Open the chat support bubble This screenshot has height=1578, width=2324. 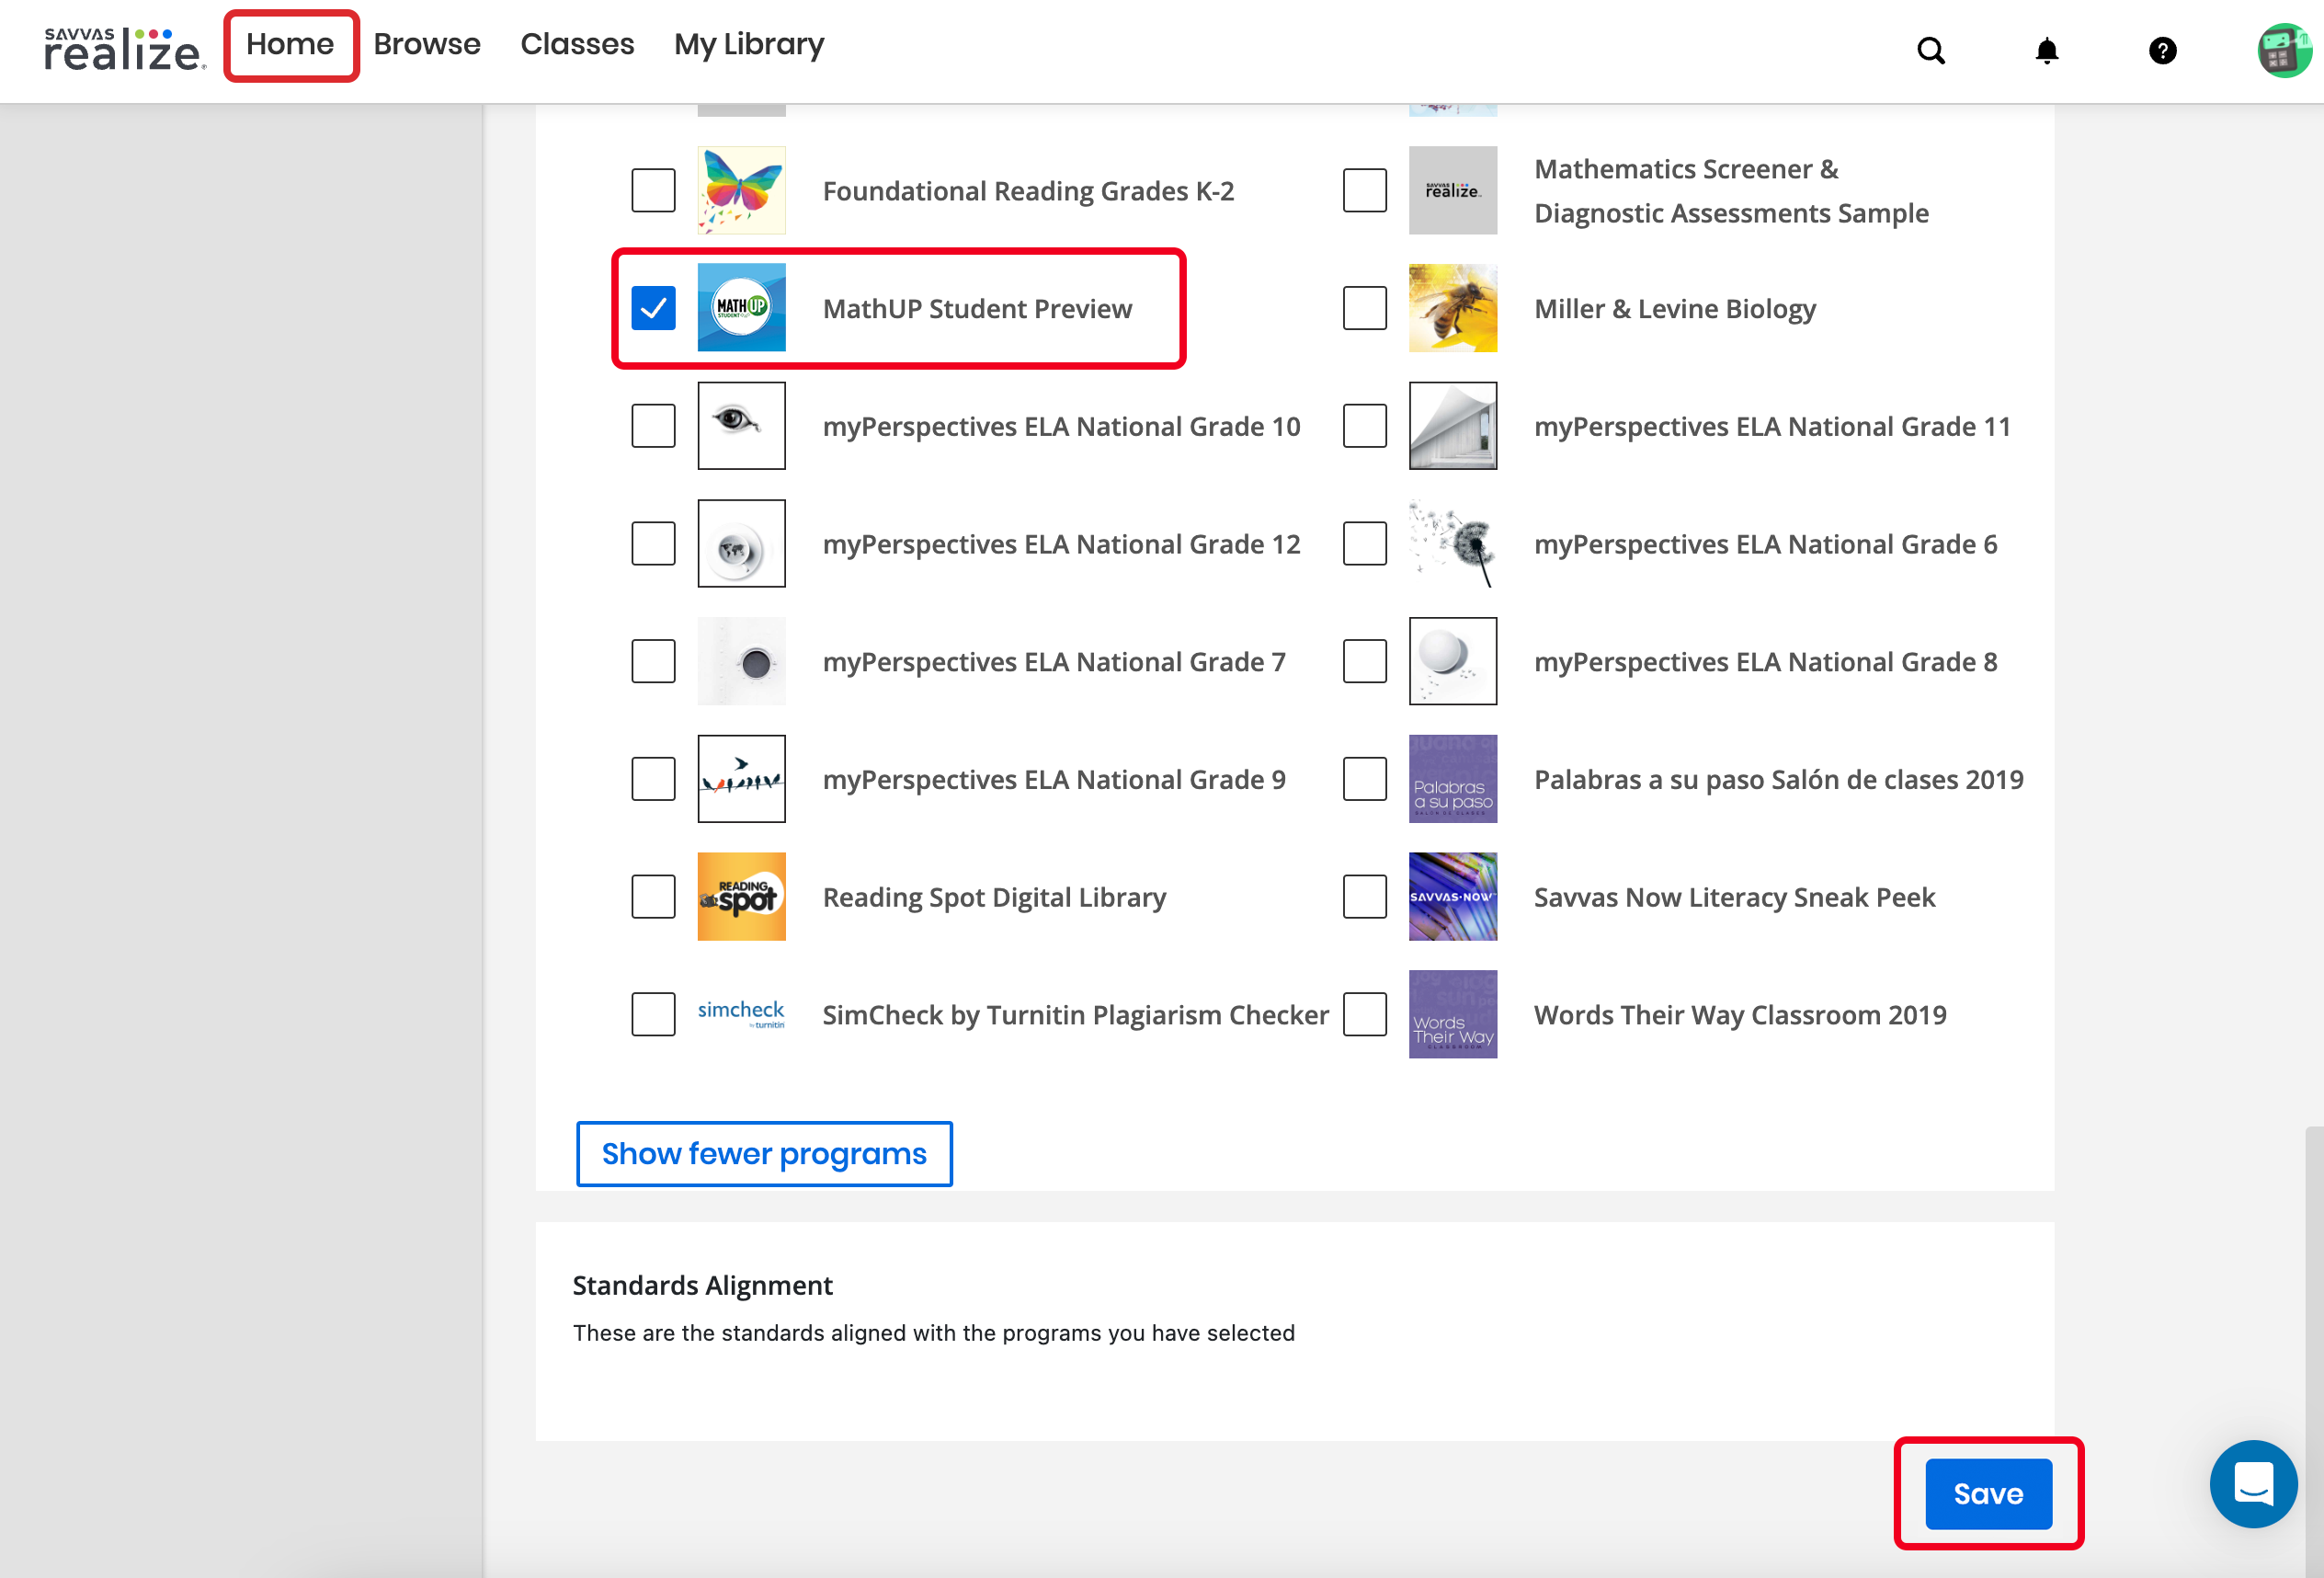click(x=2253, y=1483)
